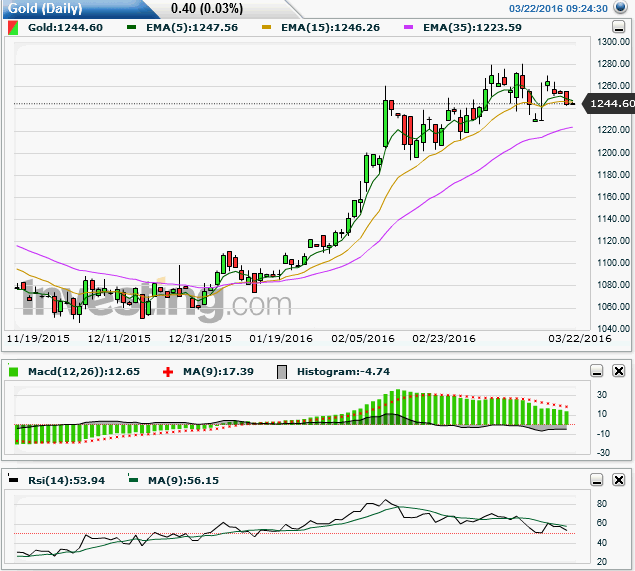Click the 12/11/2015 date axis label

click(119, 339)
